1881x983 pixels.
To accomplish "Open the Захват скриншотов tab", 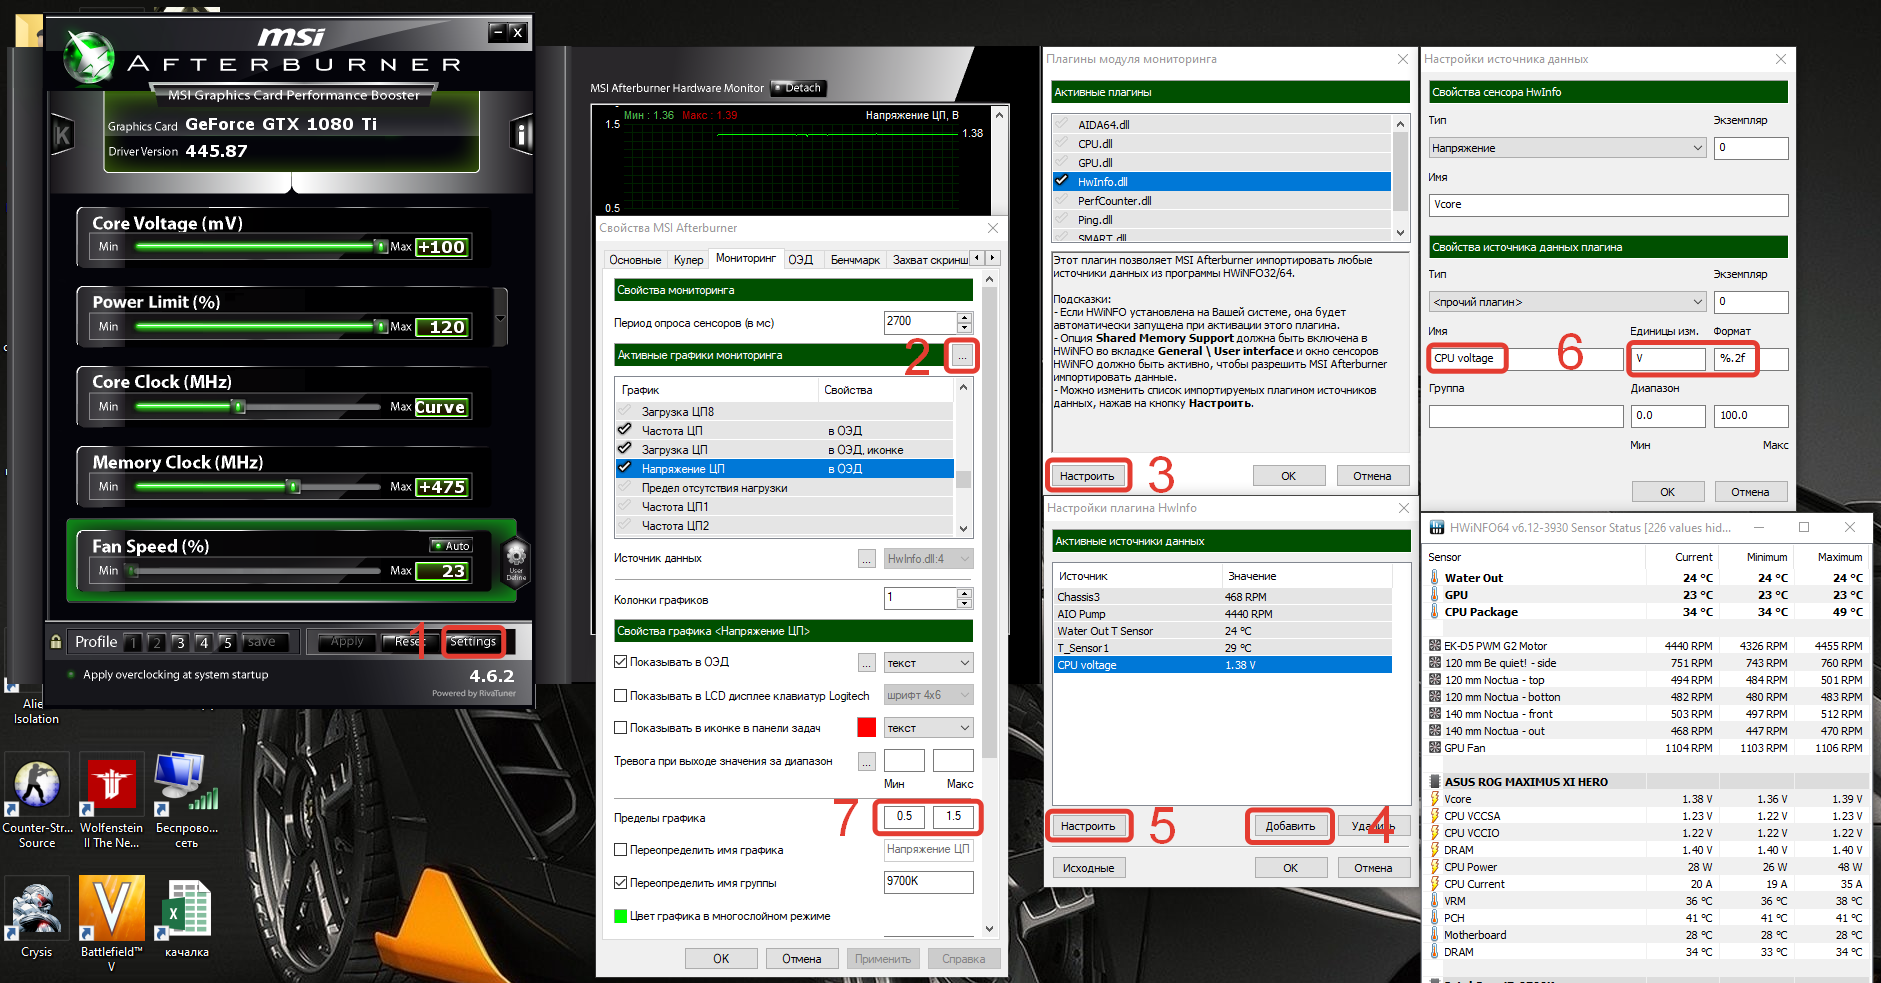I will (930, 260).
